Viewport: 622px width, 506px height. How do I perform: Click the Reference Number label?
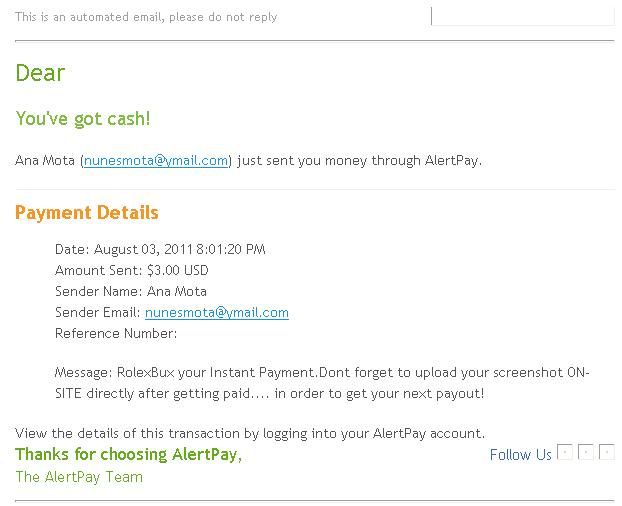(x=116, y=334)
